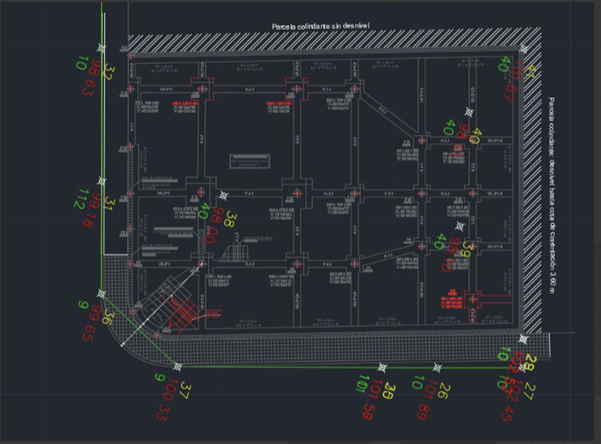Click yellow point number 37
The width and height of the screenshot is (601, 444).
185,390
